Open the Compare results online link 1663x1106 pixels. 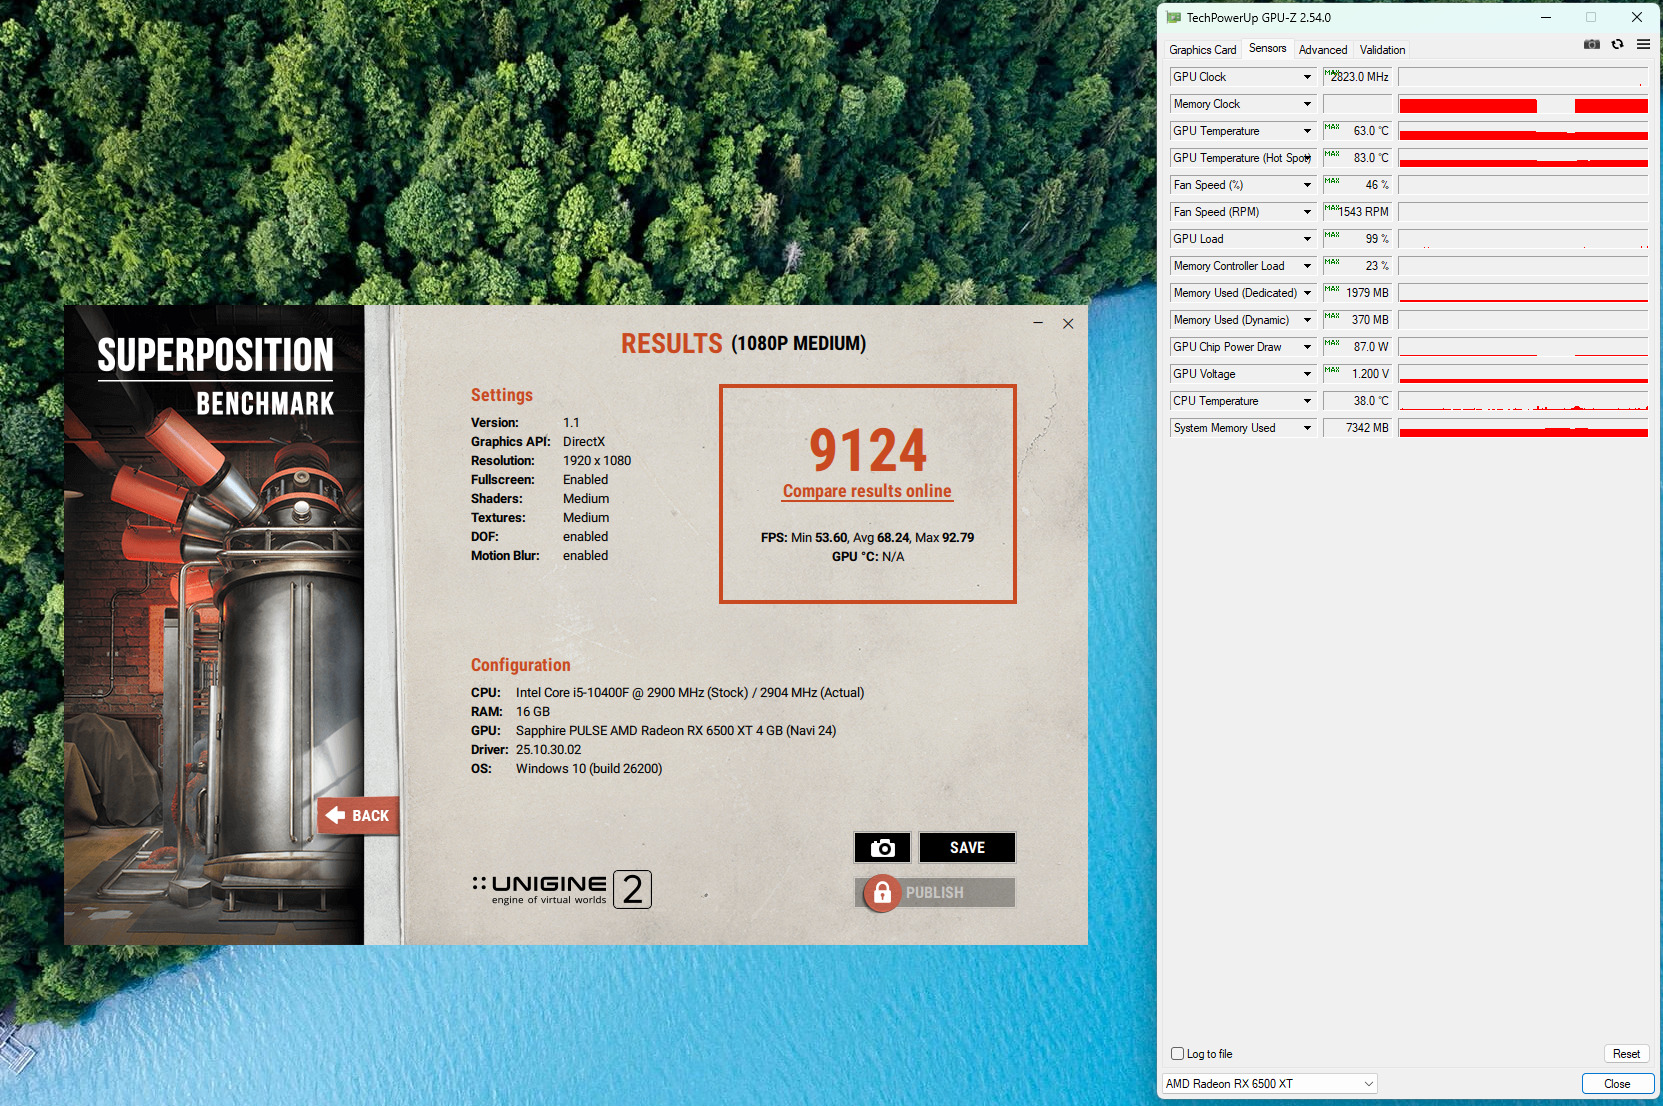pos(867,491)
